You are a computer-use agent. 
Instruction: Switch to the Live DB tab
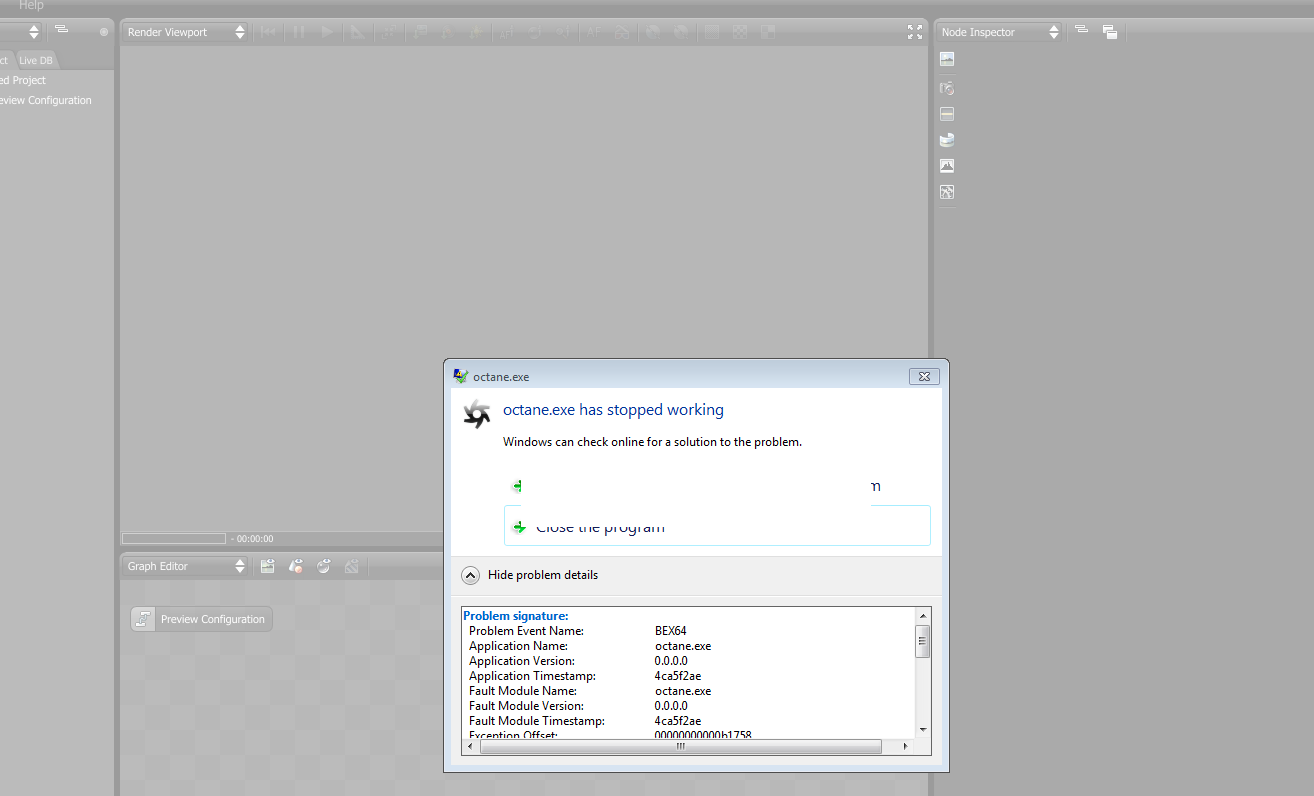36,60
